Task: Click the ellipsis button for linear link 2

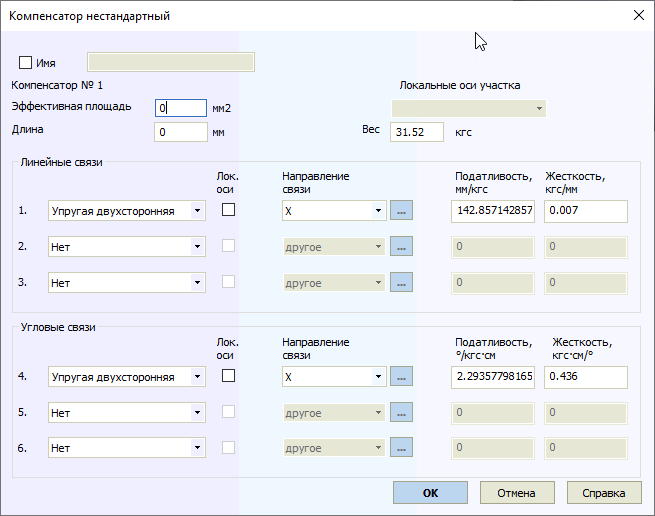Action: (x=401, y=246)
